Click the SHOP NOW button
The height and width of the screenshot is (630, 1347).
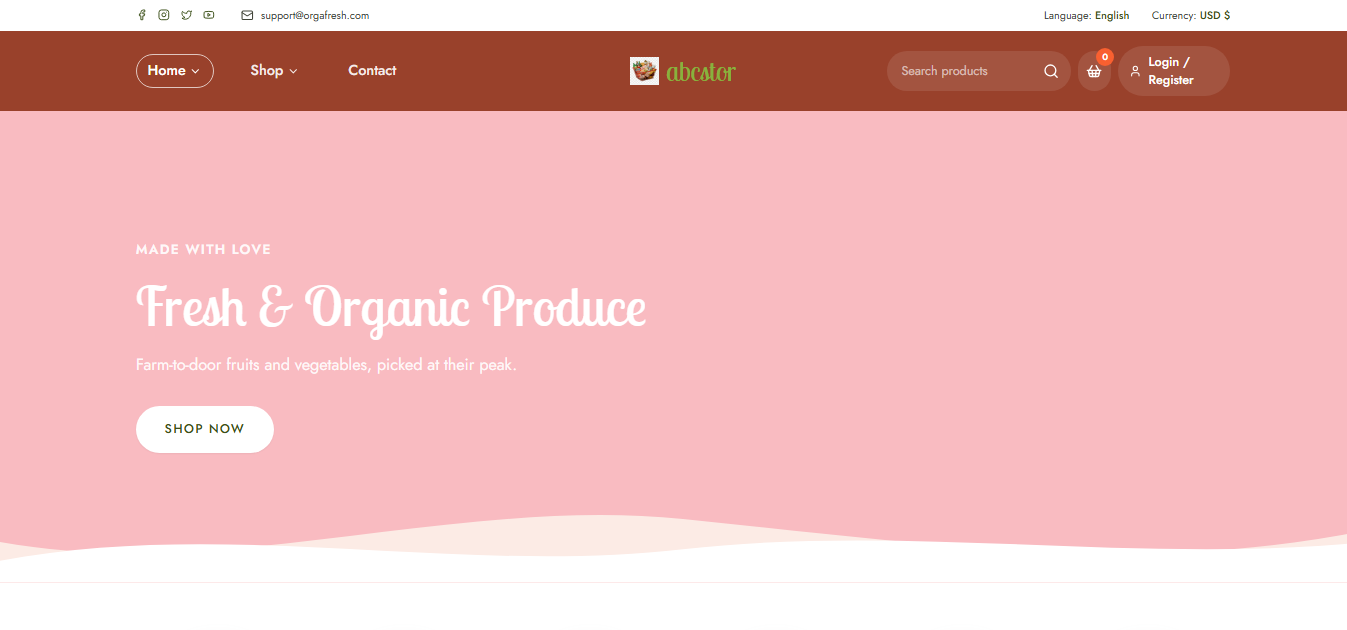point(205,429)
